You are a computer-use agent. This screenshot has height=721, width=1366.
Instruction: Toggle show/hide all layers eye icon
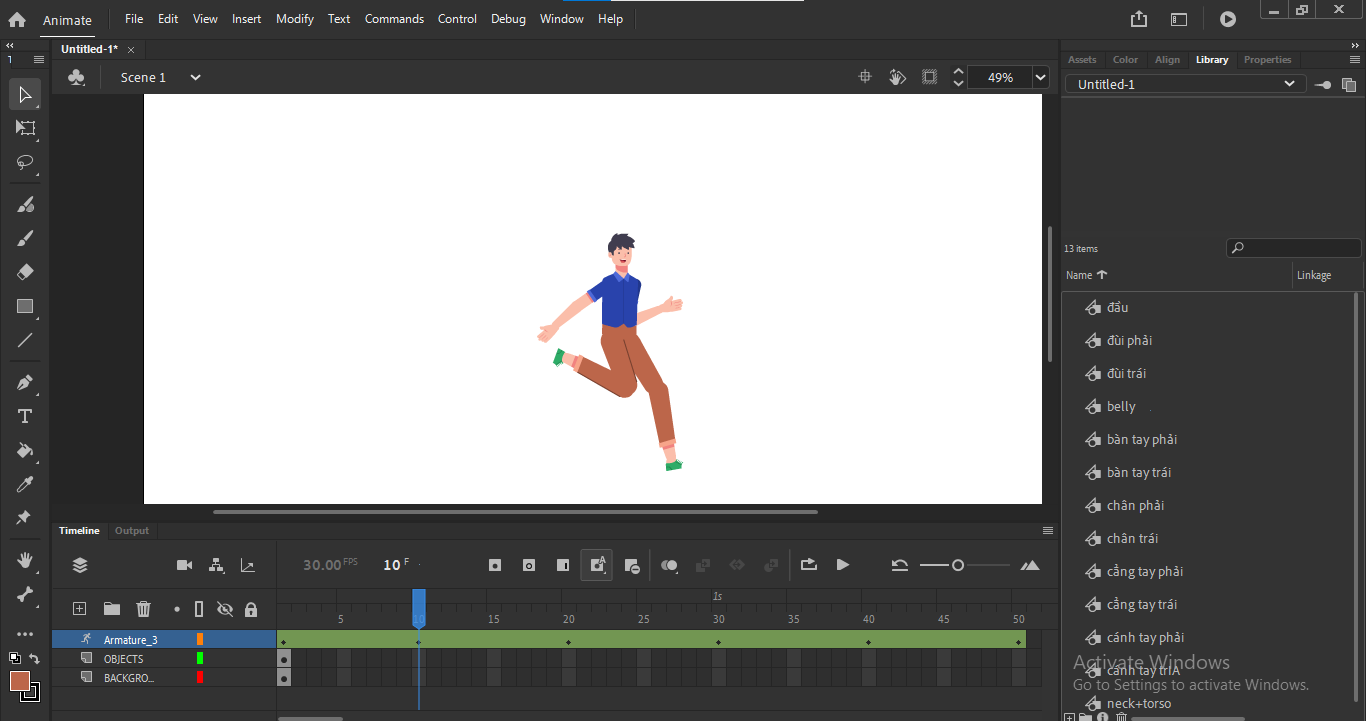pyautogui.click(x=224, y=609)
